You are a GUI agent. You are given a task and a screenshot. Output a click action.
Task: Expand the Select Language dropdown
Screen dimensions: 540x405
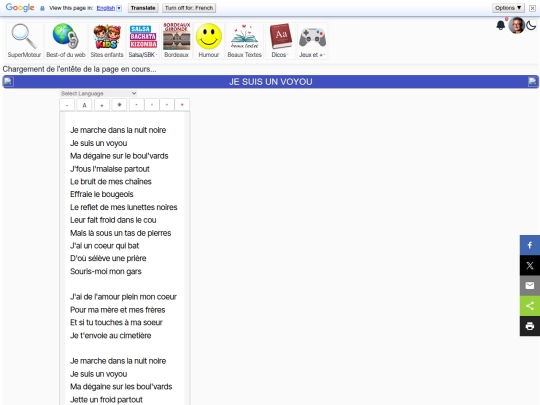98,93
